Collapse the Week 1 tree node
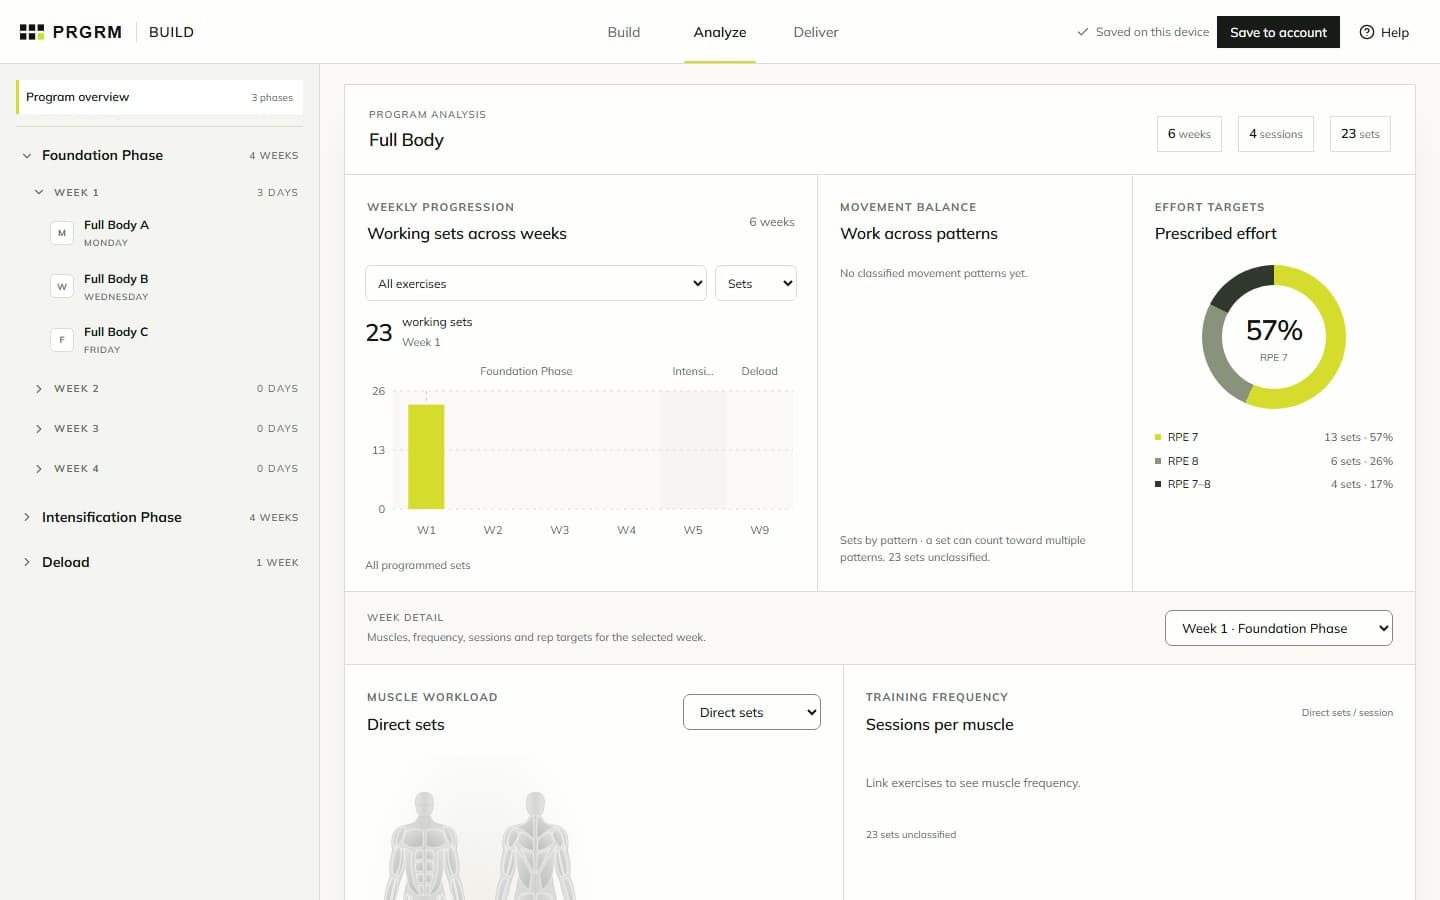The image size is (1440, 900). [39, 192]
